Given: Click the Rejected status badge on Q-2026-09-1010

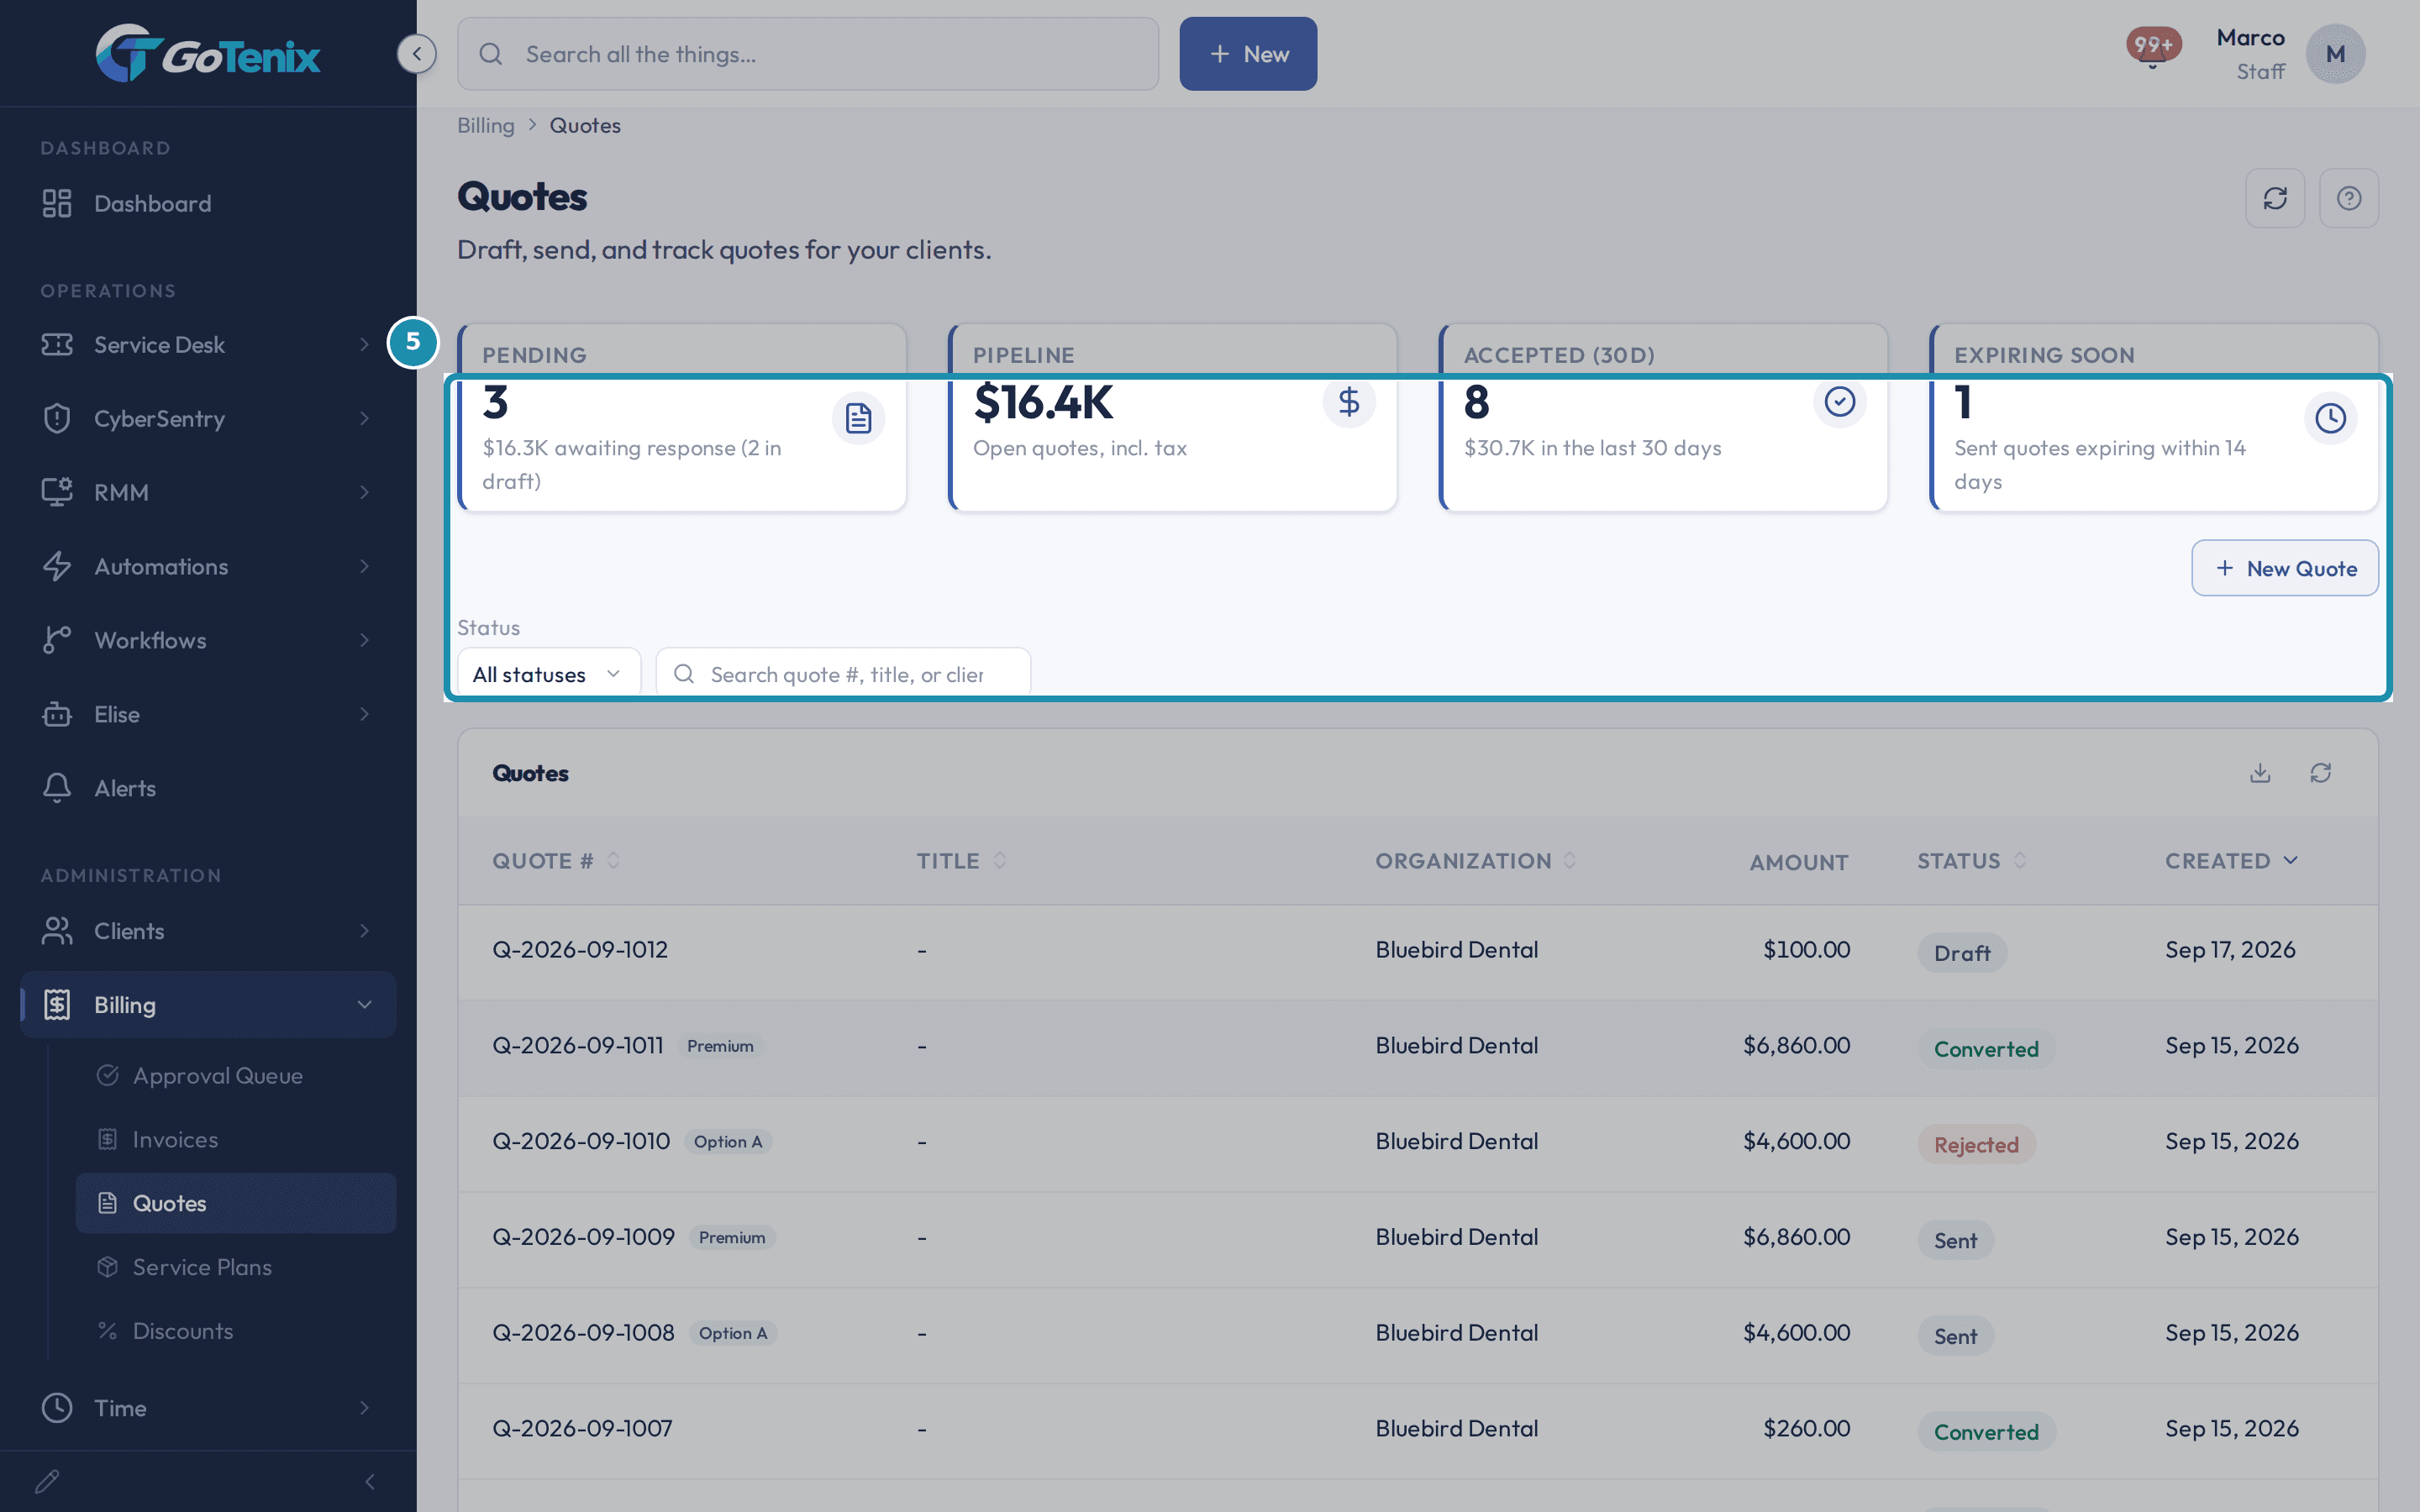Looking at the screenshot, I should coord(1976,1145).
